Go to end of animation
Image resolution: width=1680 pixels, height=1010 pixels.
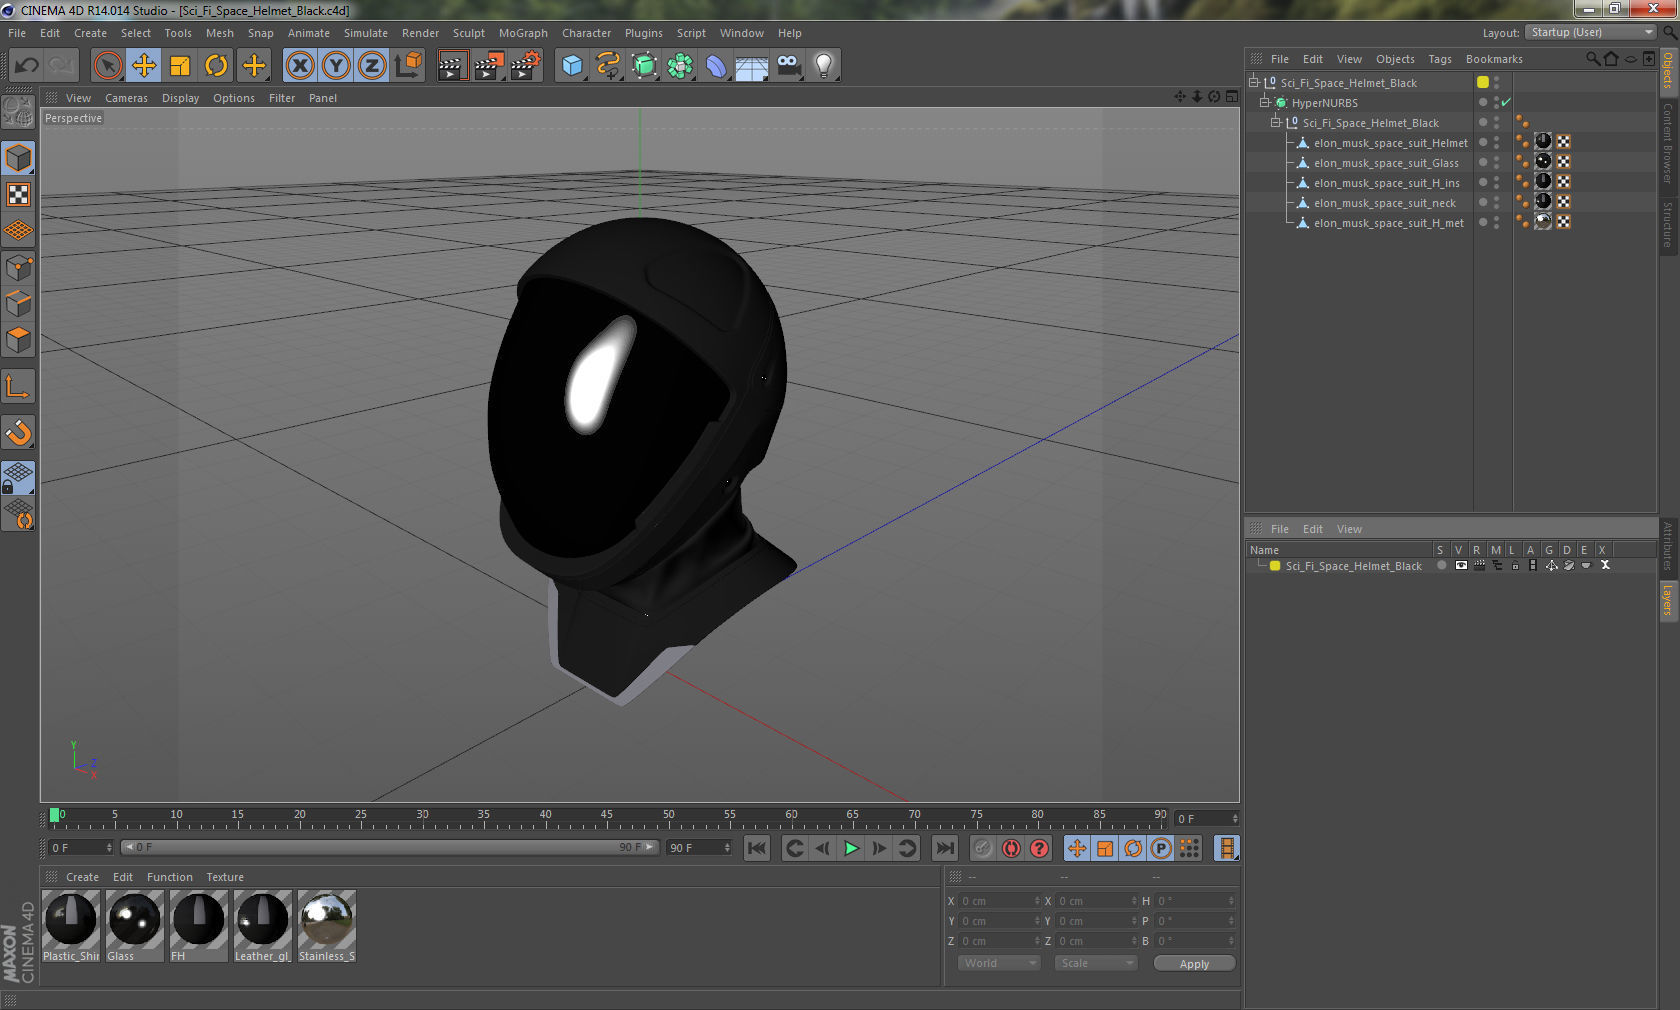944,848
